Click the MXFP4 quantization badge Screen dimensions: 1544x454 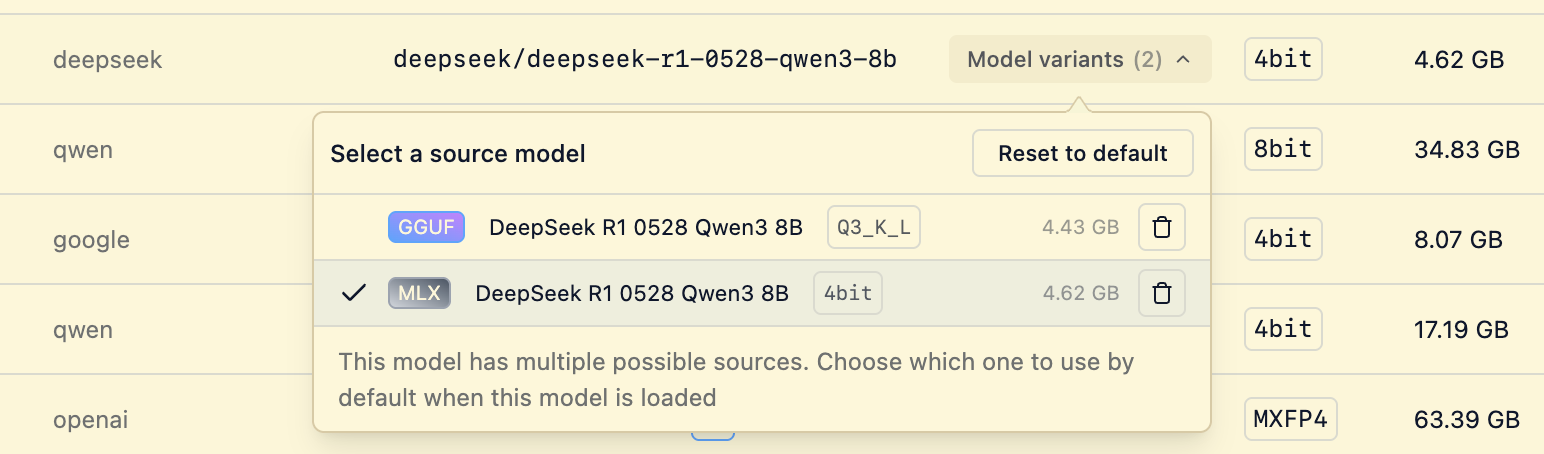click(x=1290, y=419)
